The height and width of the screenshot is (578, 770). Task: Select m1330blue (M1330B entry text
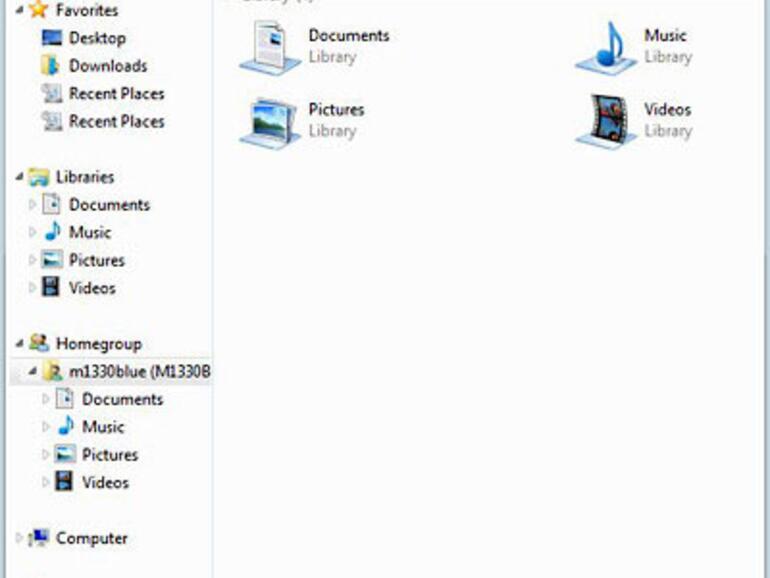(140, 371)
